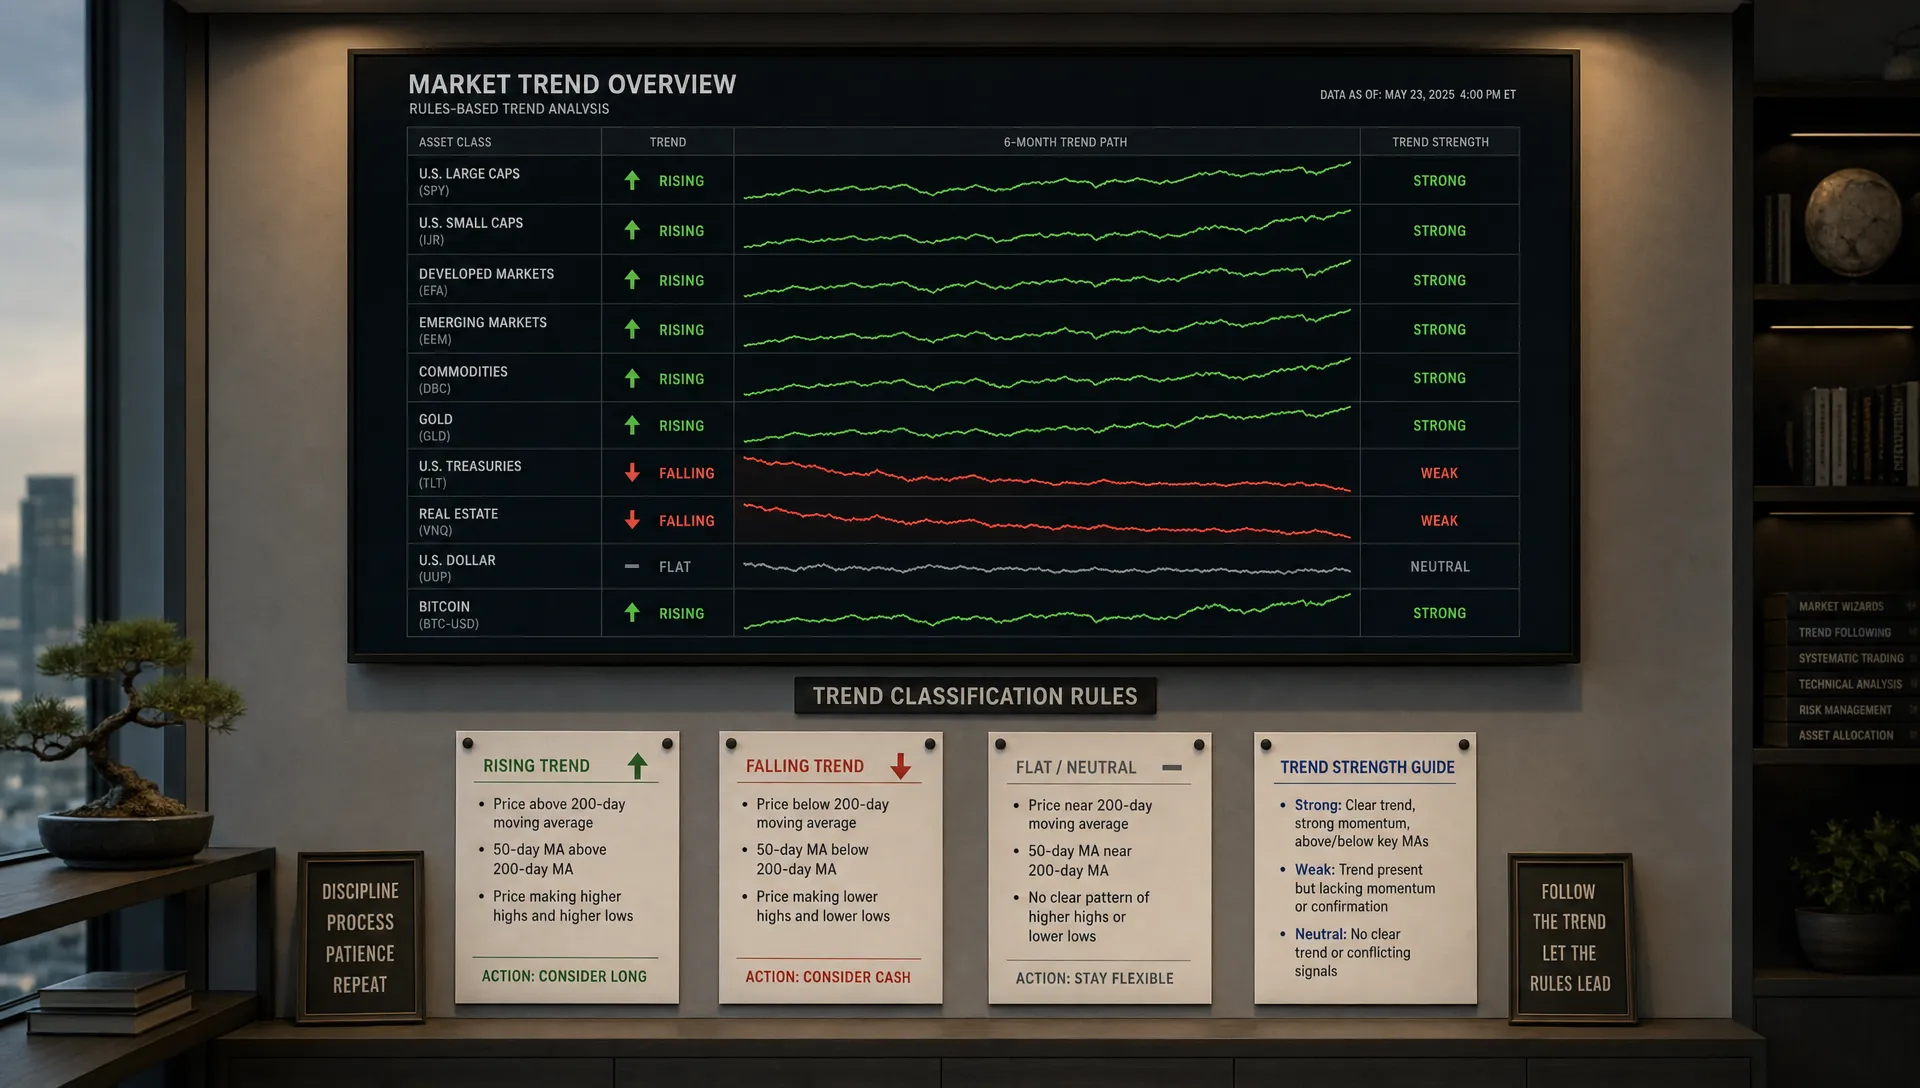Click the WEAK strength cell for U.S. Treasuries
This screenshot has width=1920, height=1088.
pos(1439,473)
